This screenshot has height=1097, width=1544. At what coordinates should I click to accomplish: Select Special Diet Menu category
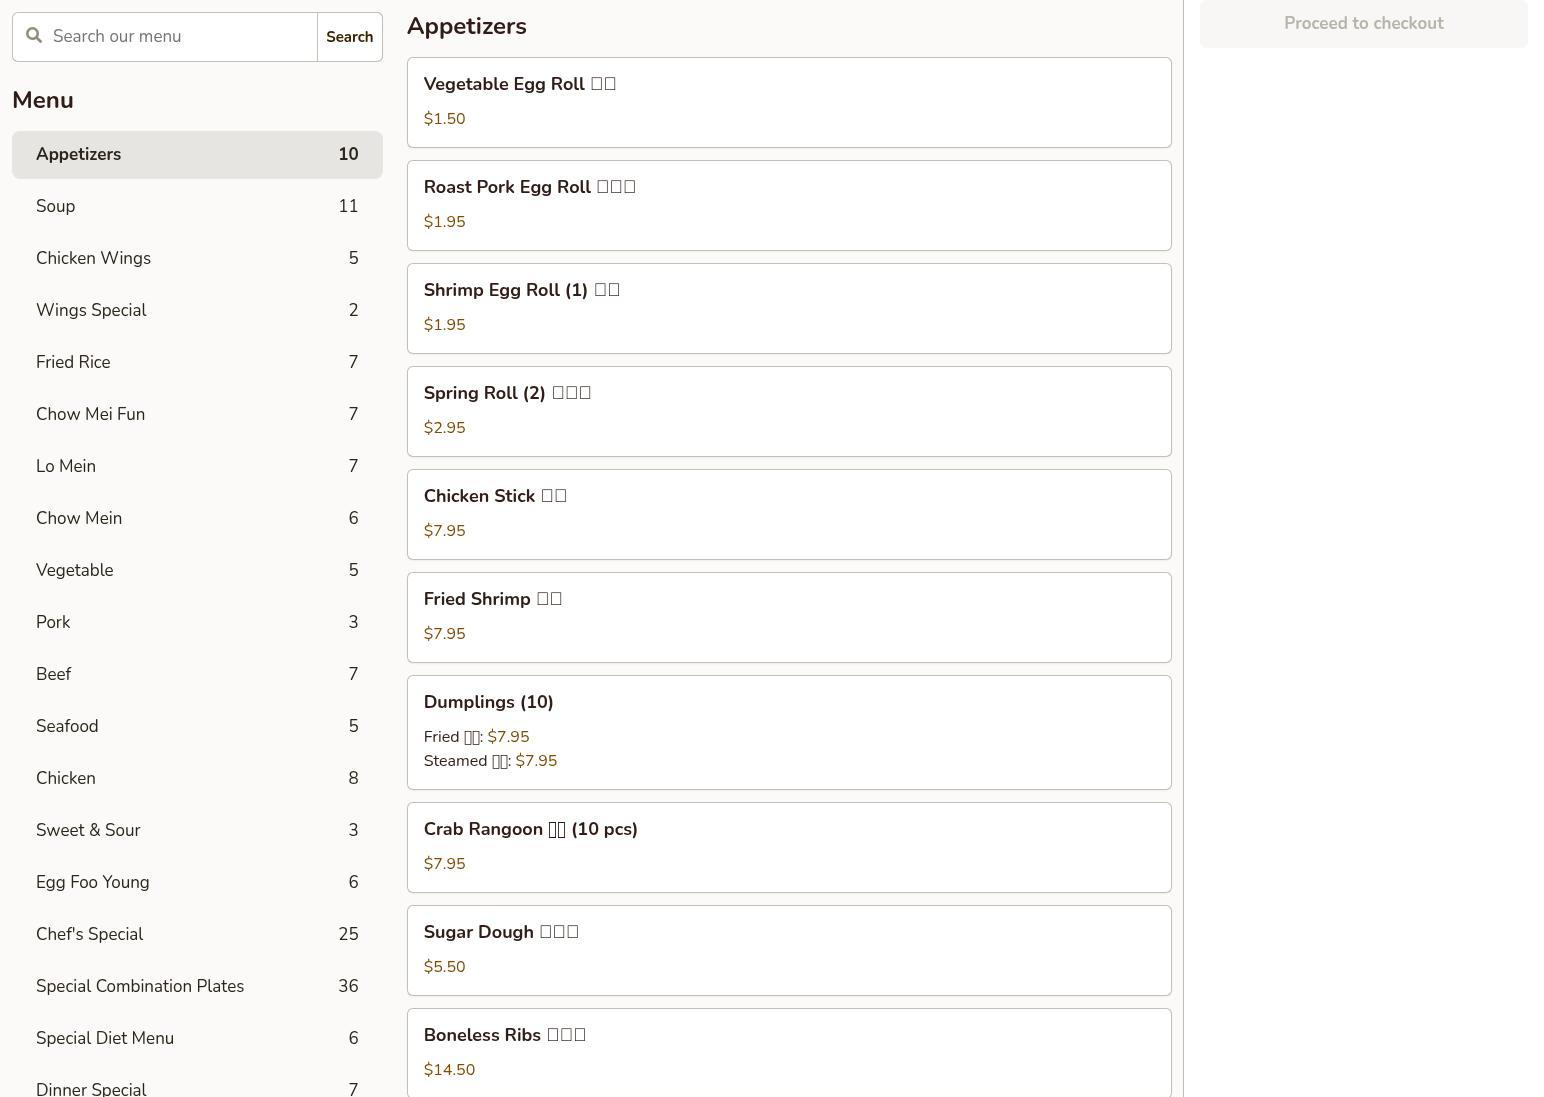point(197,1039)
